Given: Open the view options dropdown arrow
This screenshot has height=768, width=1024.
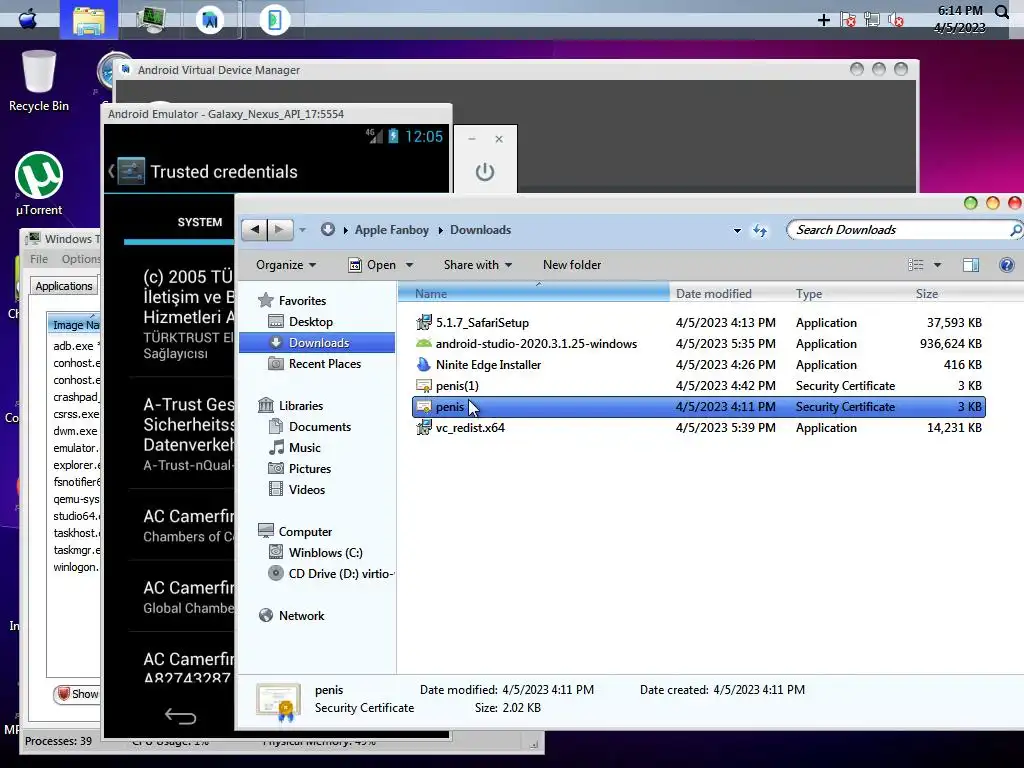Looking at the screenshot, I should click(937, 265).
